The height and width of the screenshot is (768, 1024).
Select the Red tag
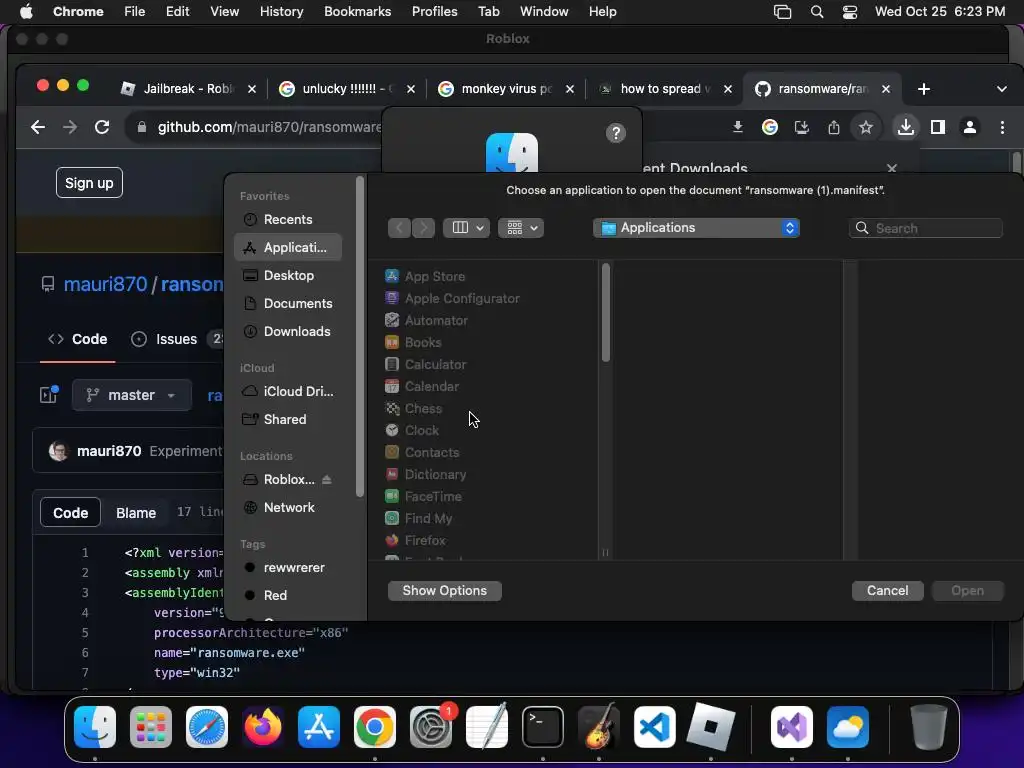pyautogui.click(x=287, y=596)
